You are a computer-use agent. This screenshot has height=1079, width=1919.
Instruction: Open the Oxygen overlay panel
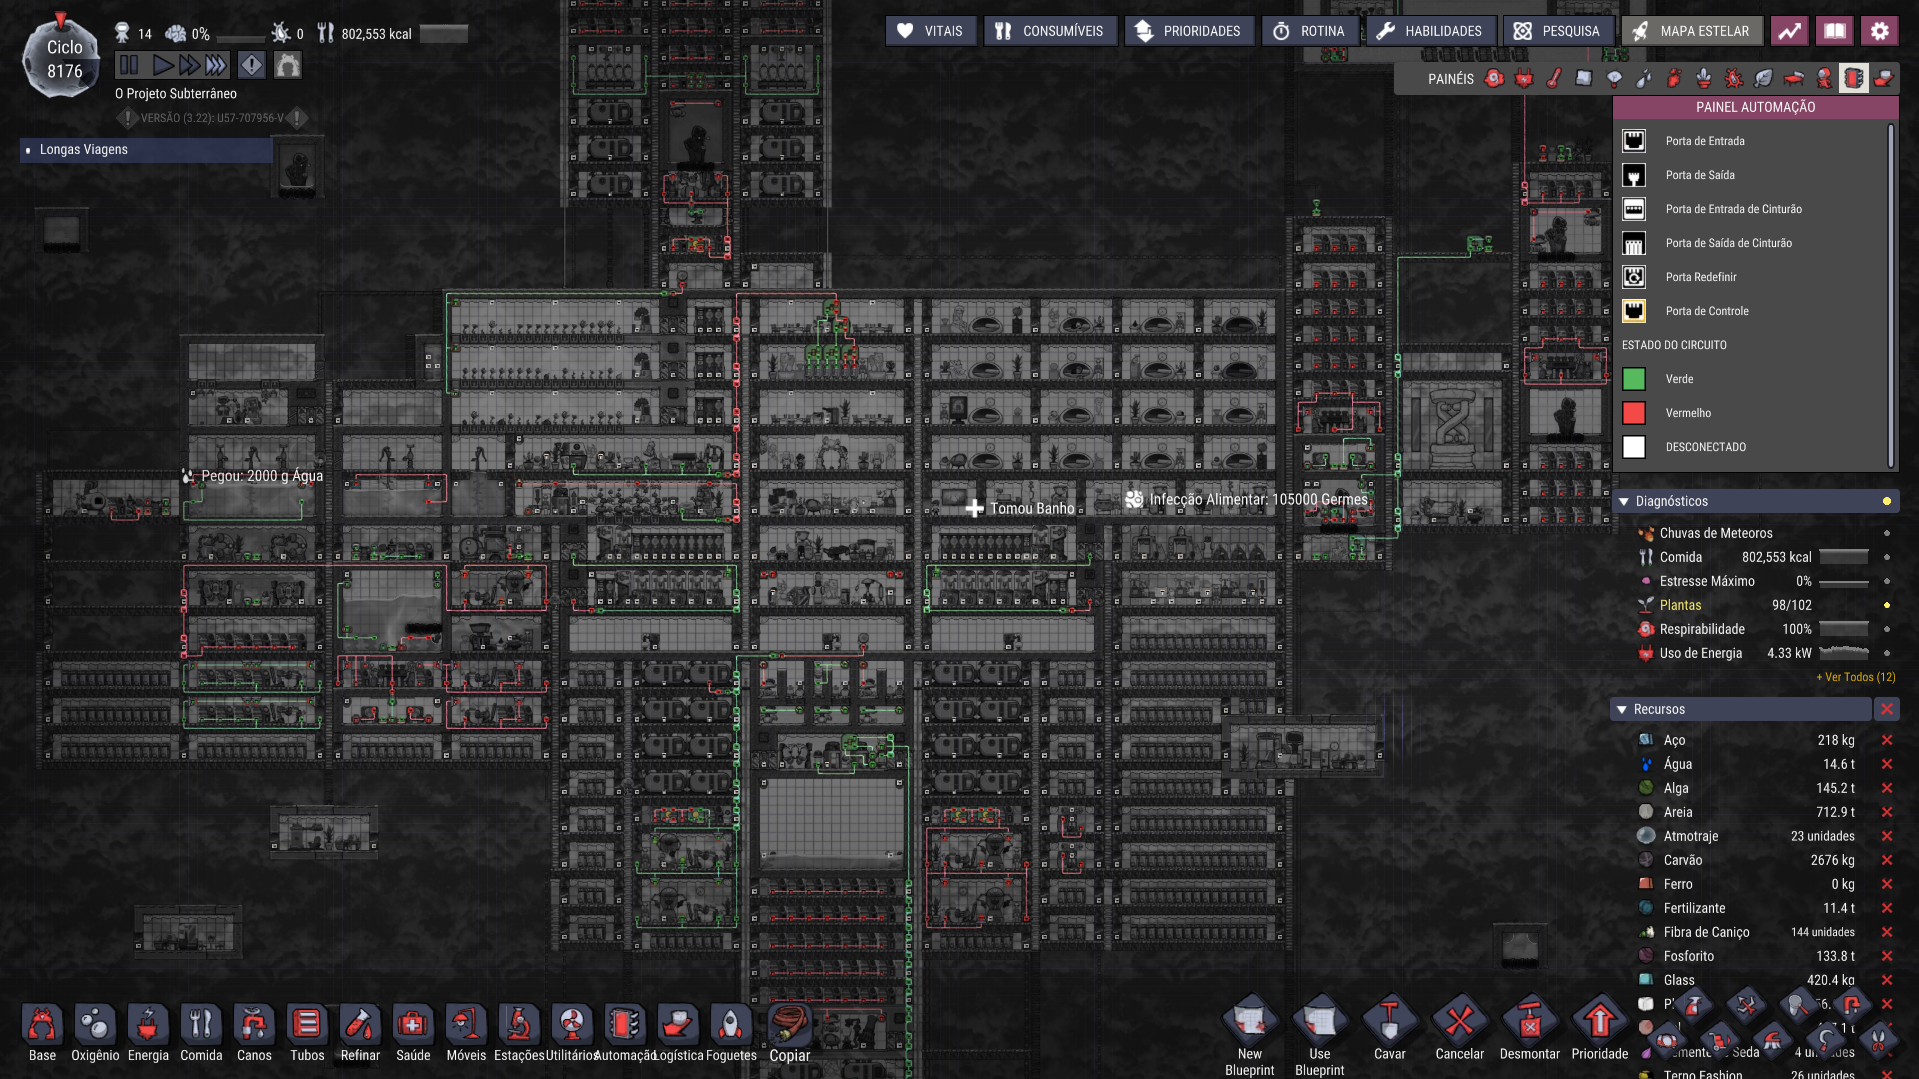click(1494, 78)
